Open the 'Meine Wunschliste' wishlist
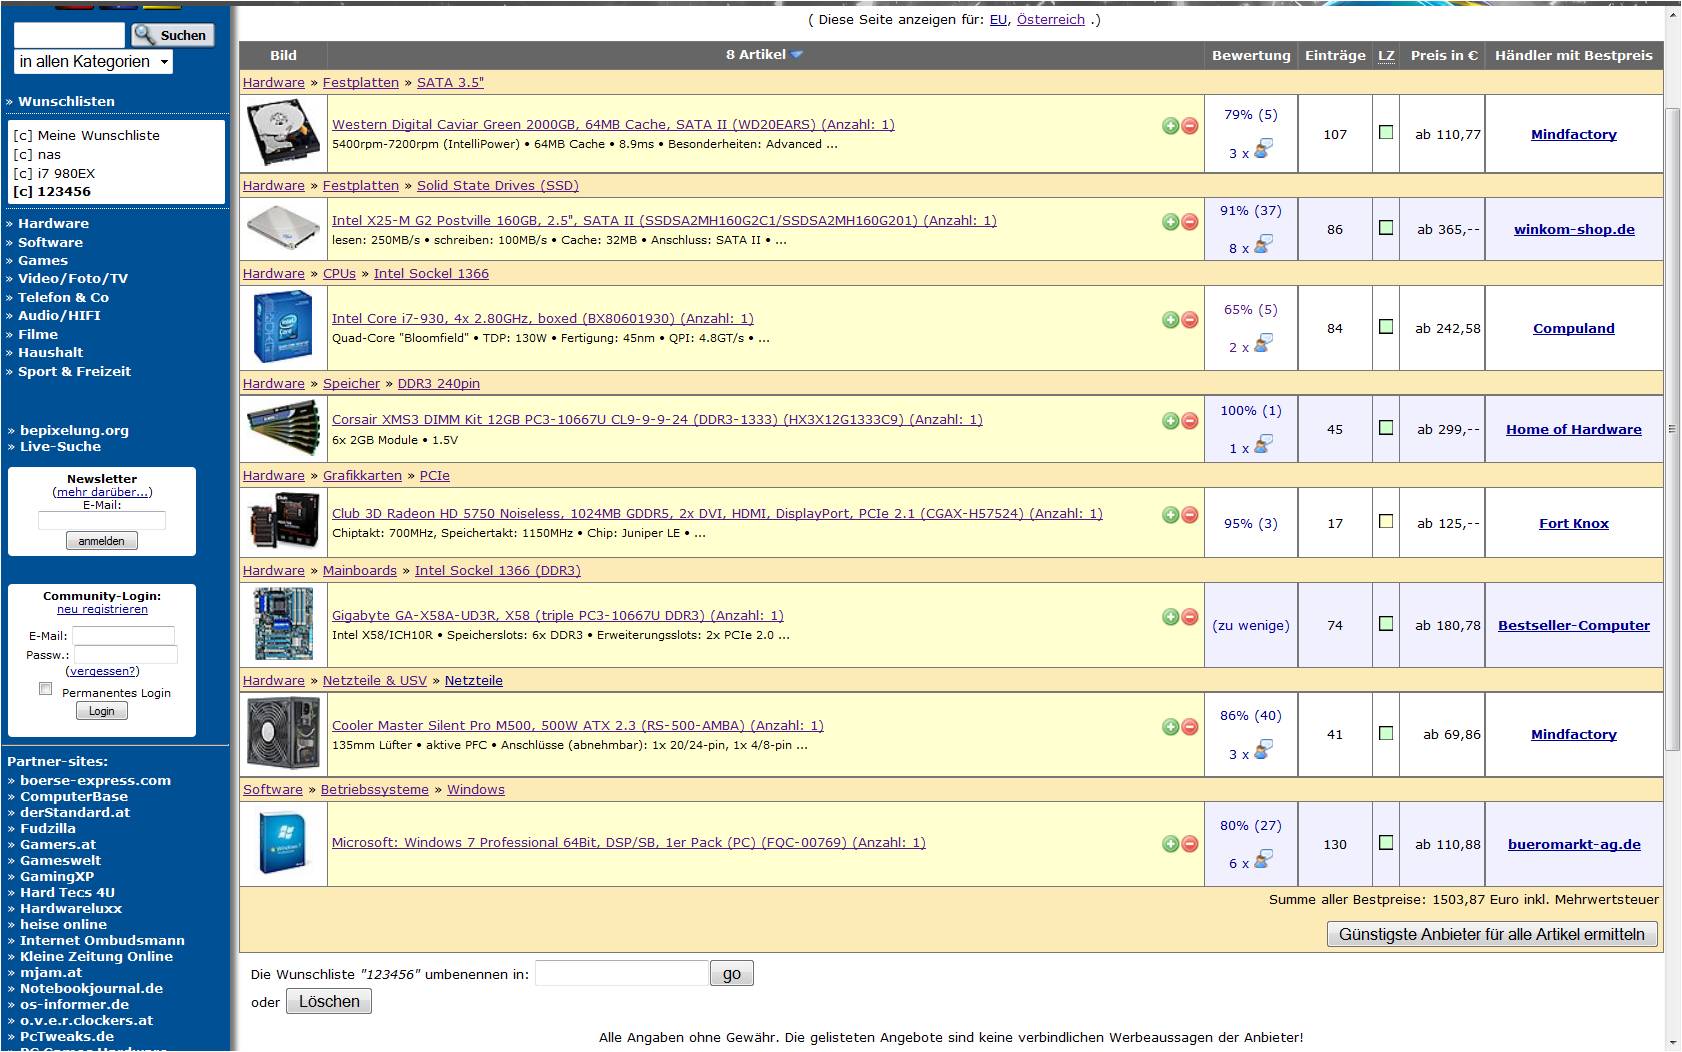 click(99, 136)
